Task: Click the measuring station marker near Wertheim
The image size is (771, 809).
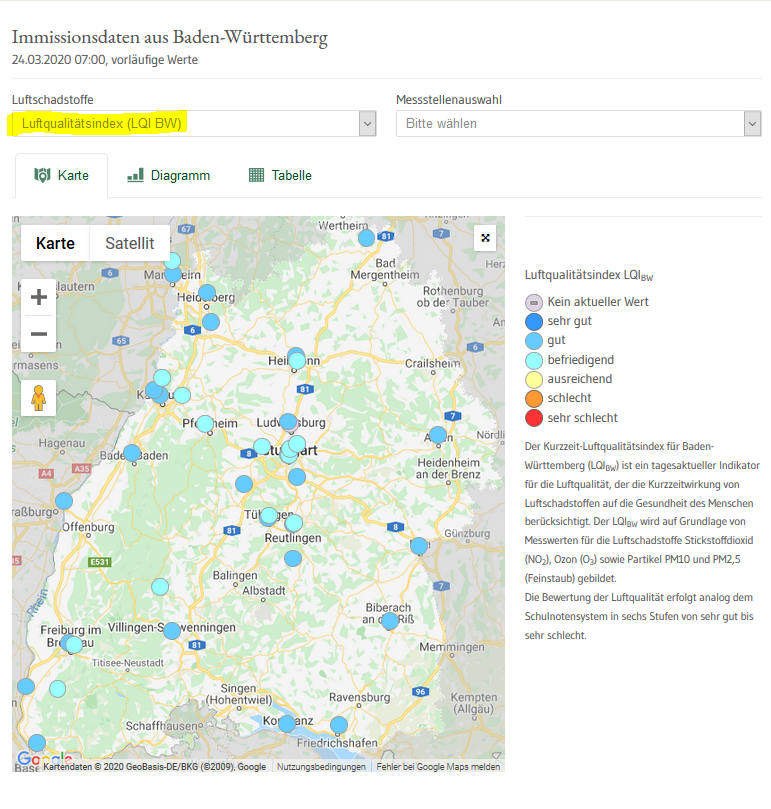Action: click(x=366, y=238)
